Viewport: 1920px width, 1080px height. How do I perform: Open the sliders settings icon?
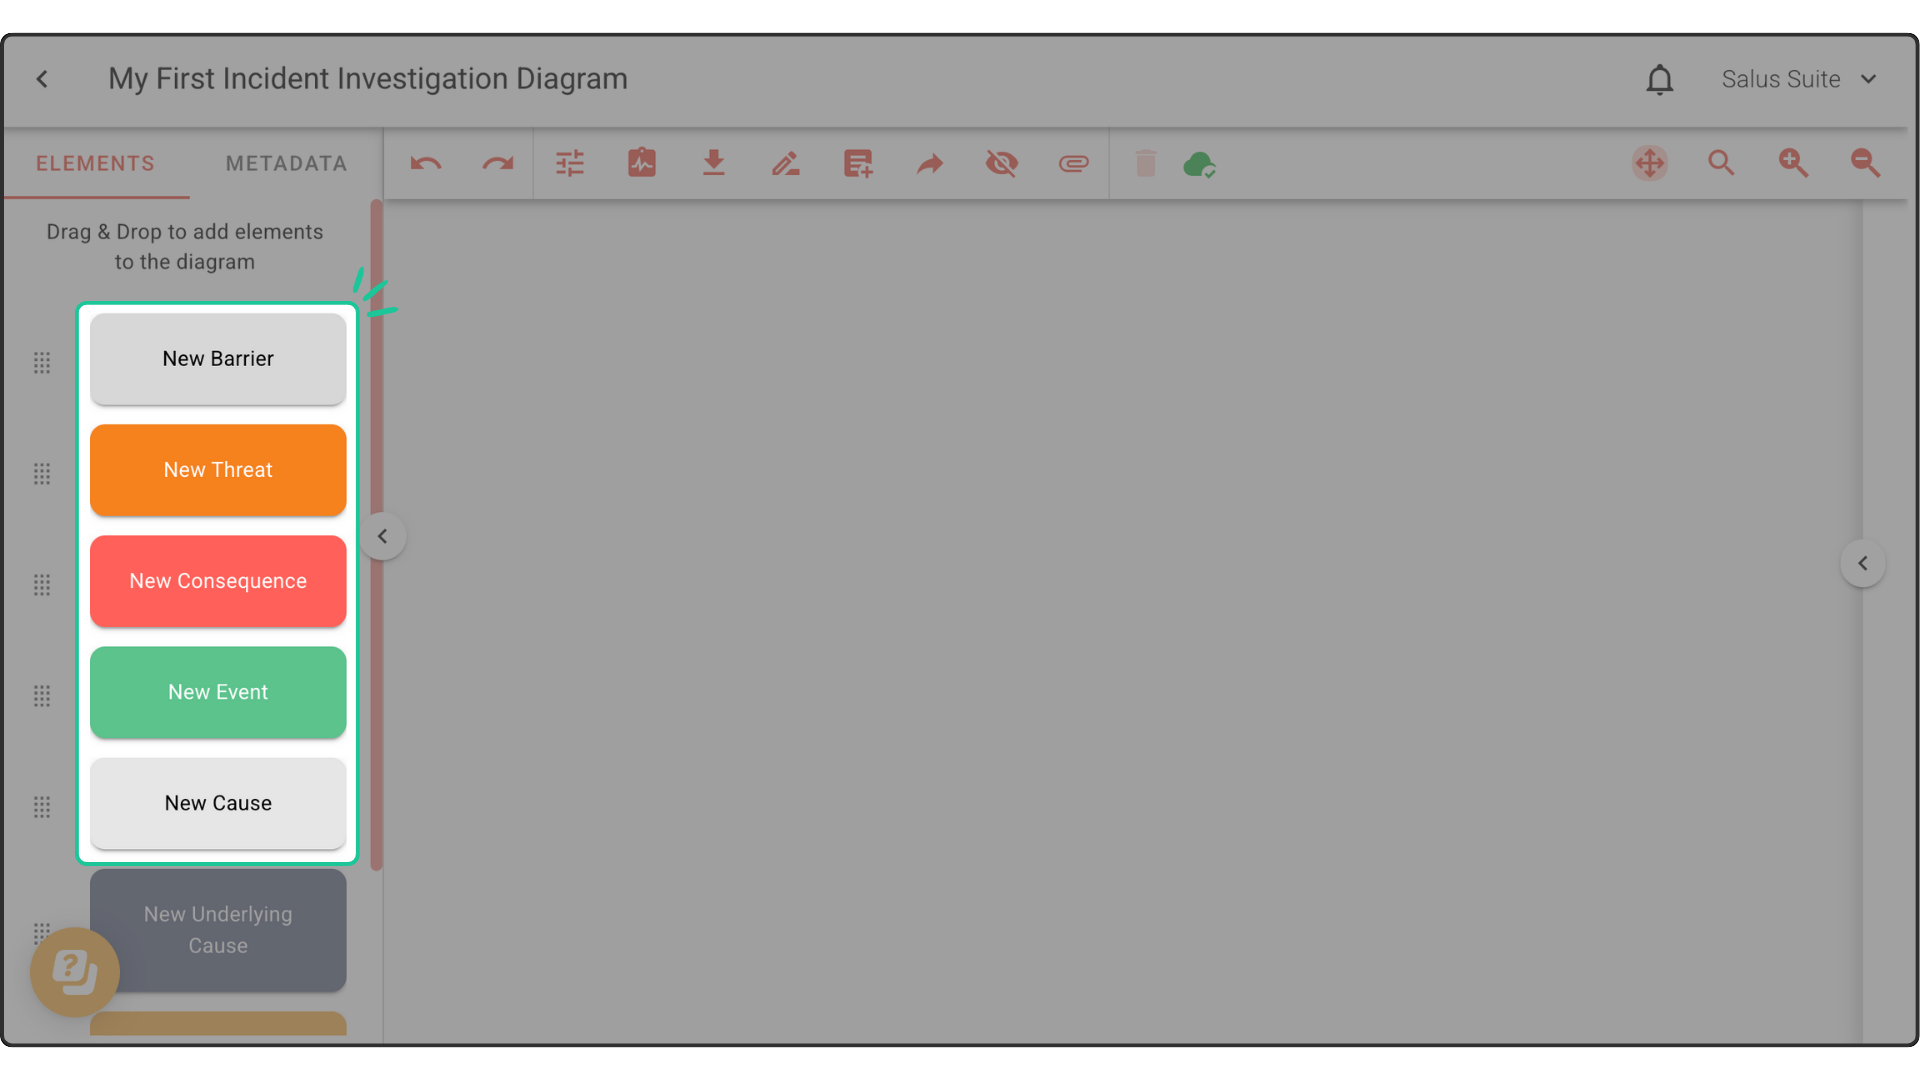[x=570, y=163]
